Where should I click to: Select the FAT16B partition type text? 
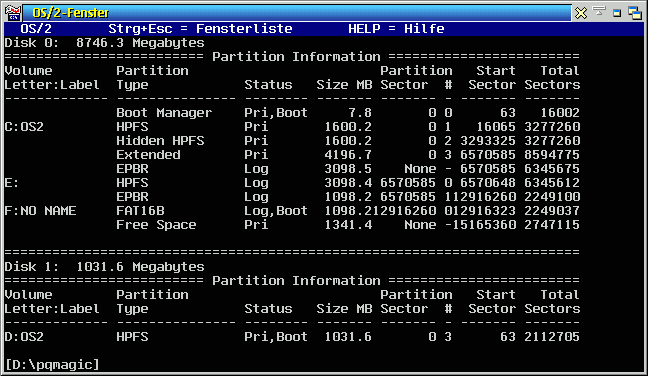click(141, 211)
